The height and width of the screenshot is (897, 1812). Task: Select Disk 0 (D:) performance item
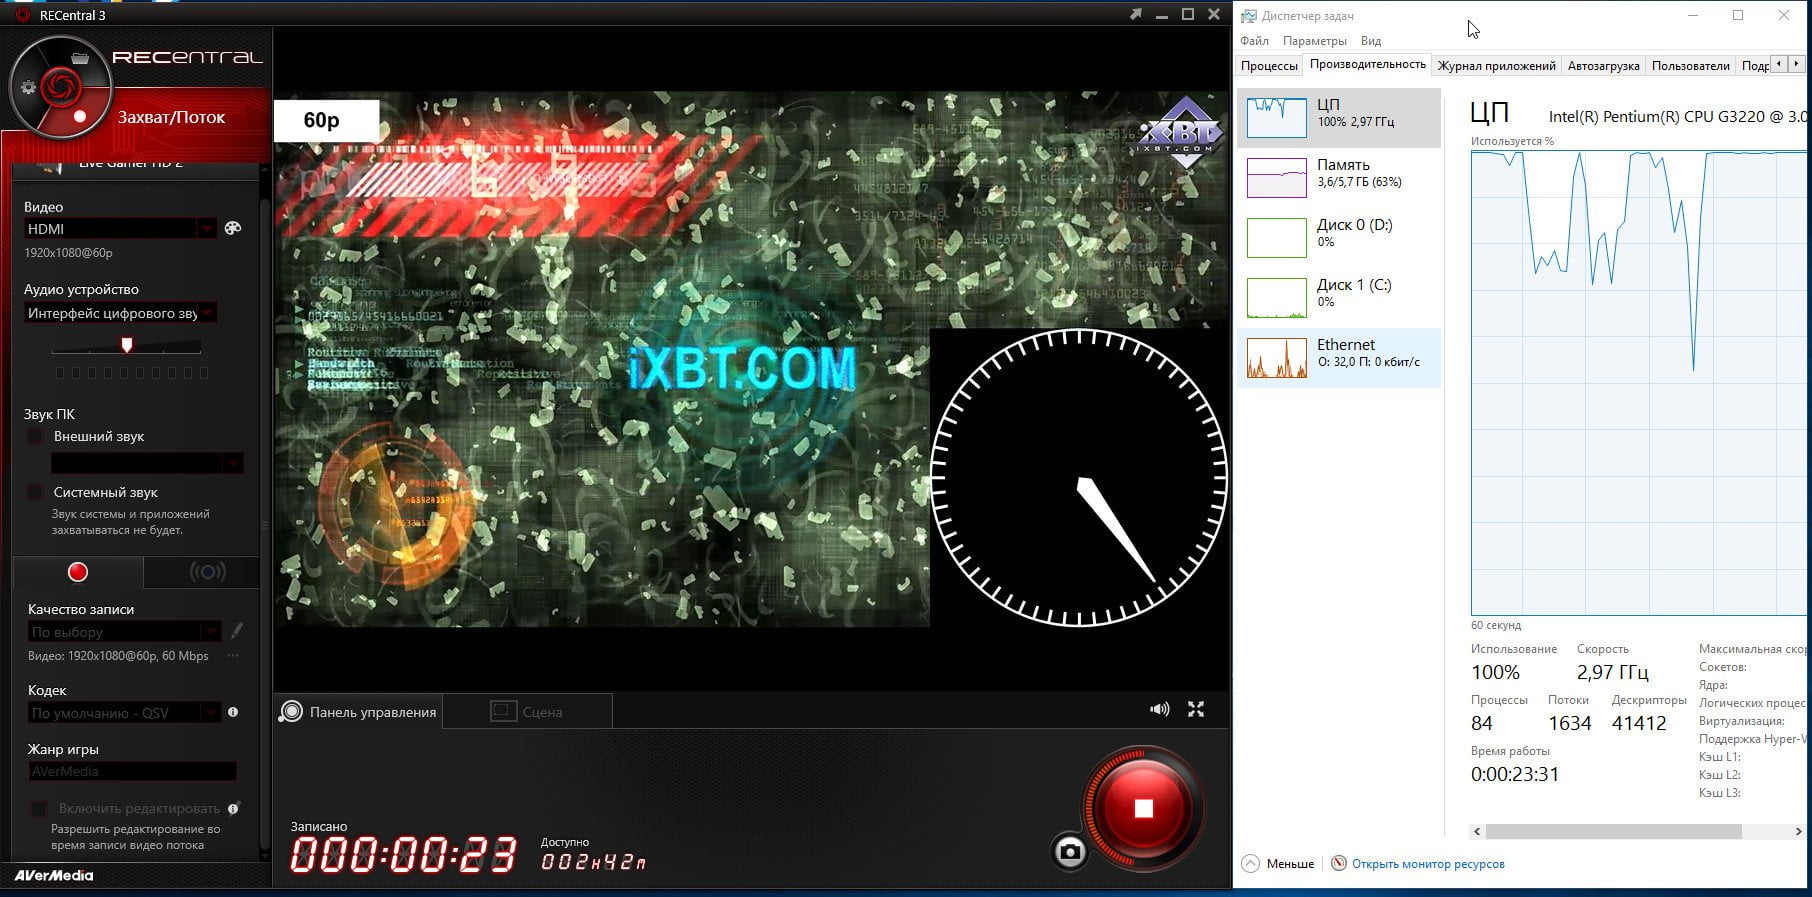point(1339,237)
